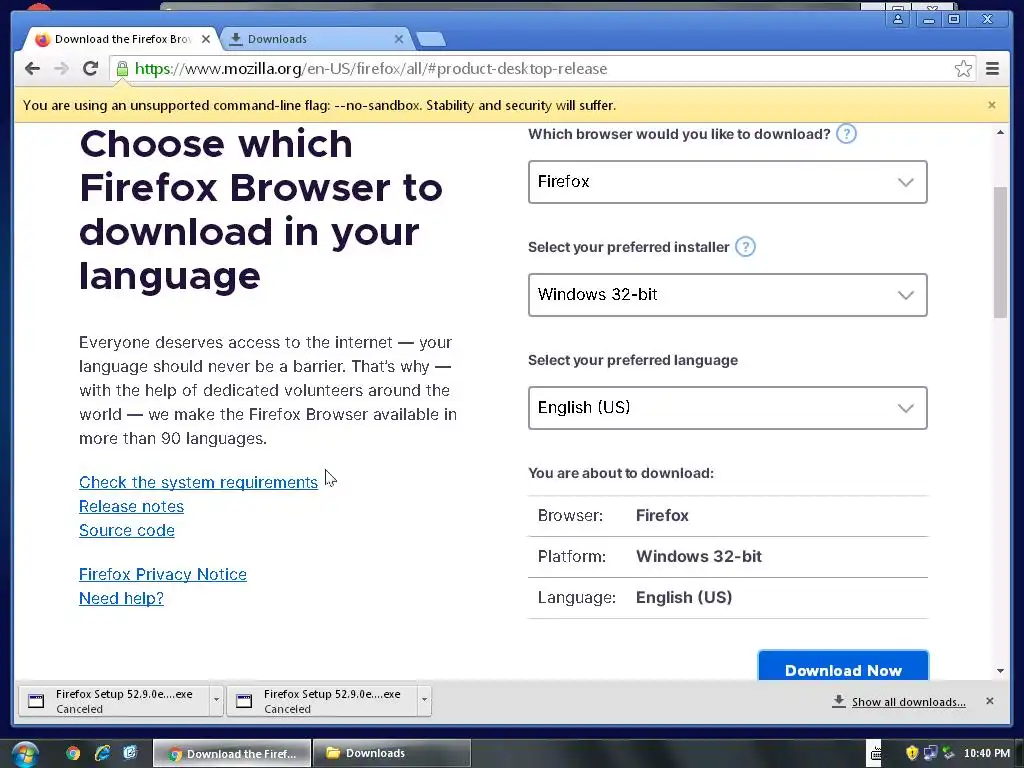1024x768 pixels.
Task: Open the Source code link
Action: point(127,530)
